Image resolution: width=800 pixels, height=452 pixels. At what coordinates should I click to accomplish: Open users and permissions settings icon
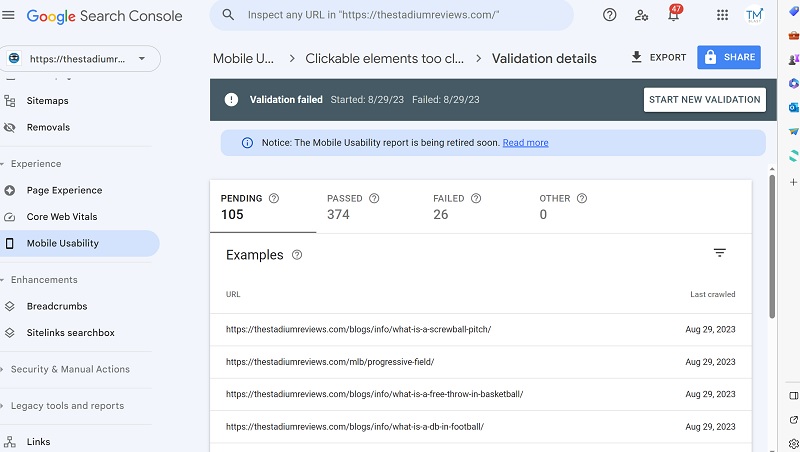641,15
